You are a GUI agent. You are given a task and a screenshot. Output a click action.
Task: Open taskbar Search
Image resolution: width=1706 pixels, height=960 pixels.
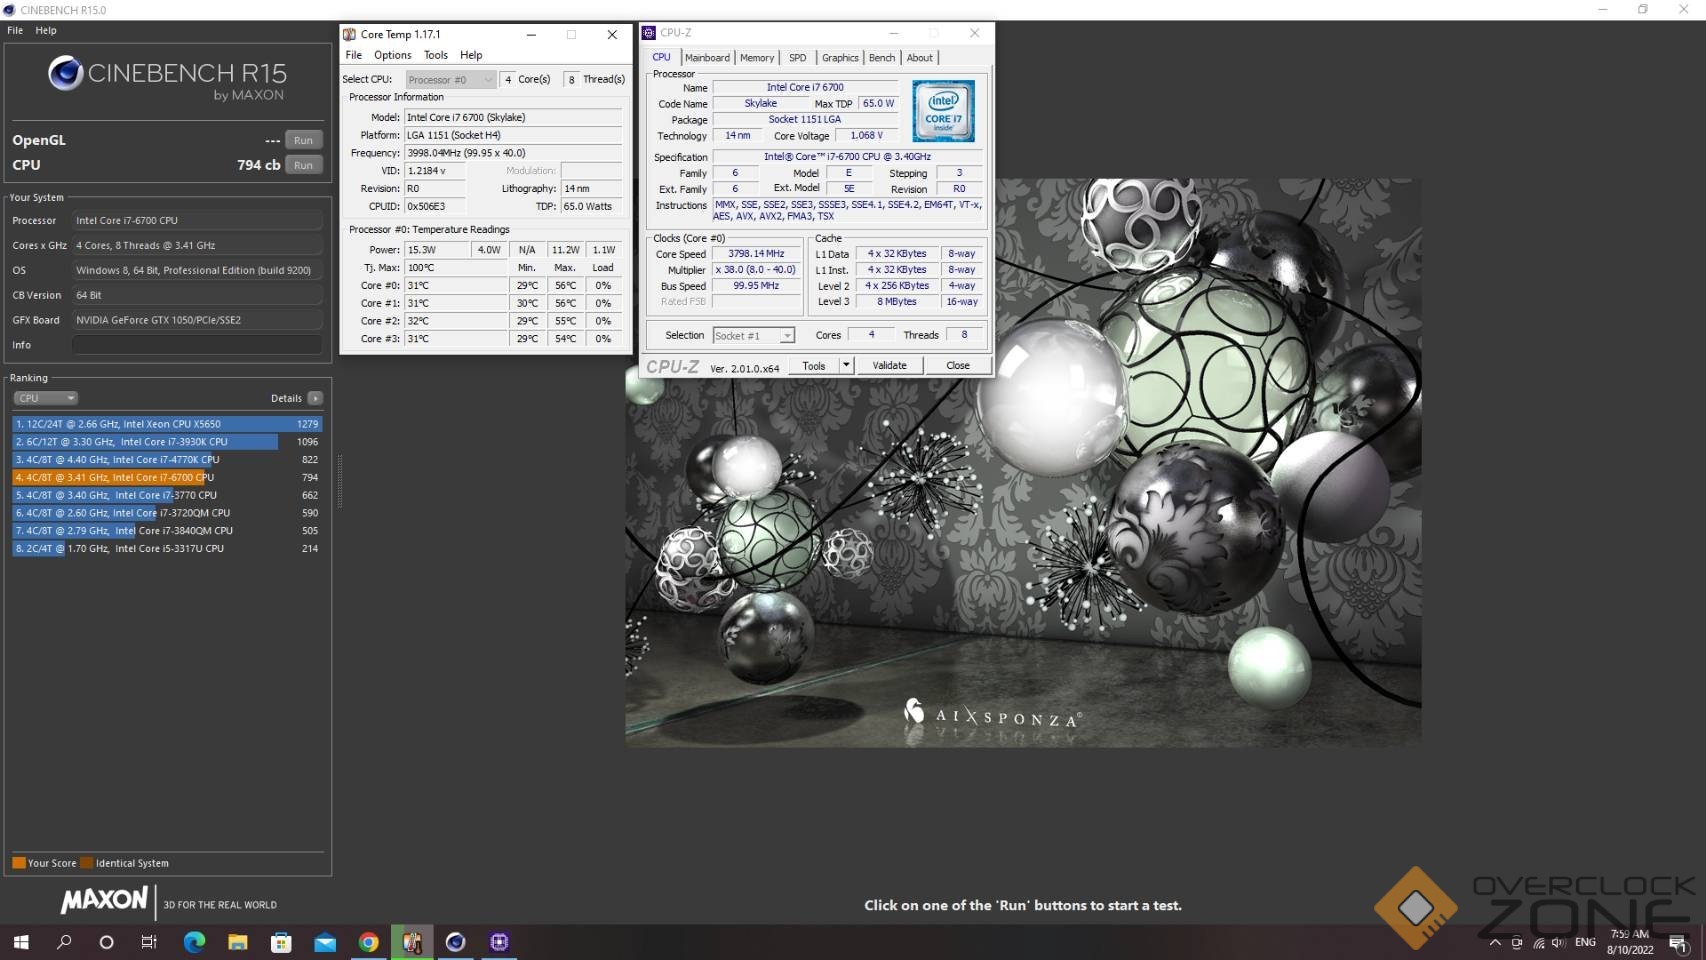pos(64,942)
